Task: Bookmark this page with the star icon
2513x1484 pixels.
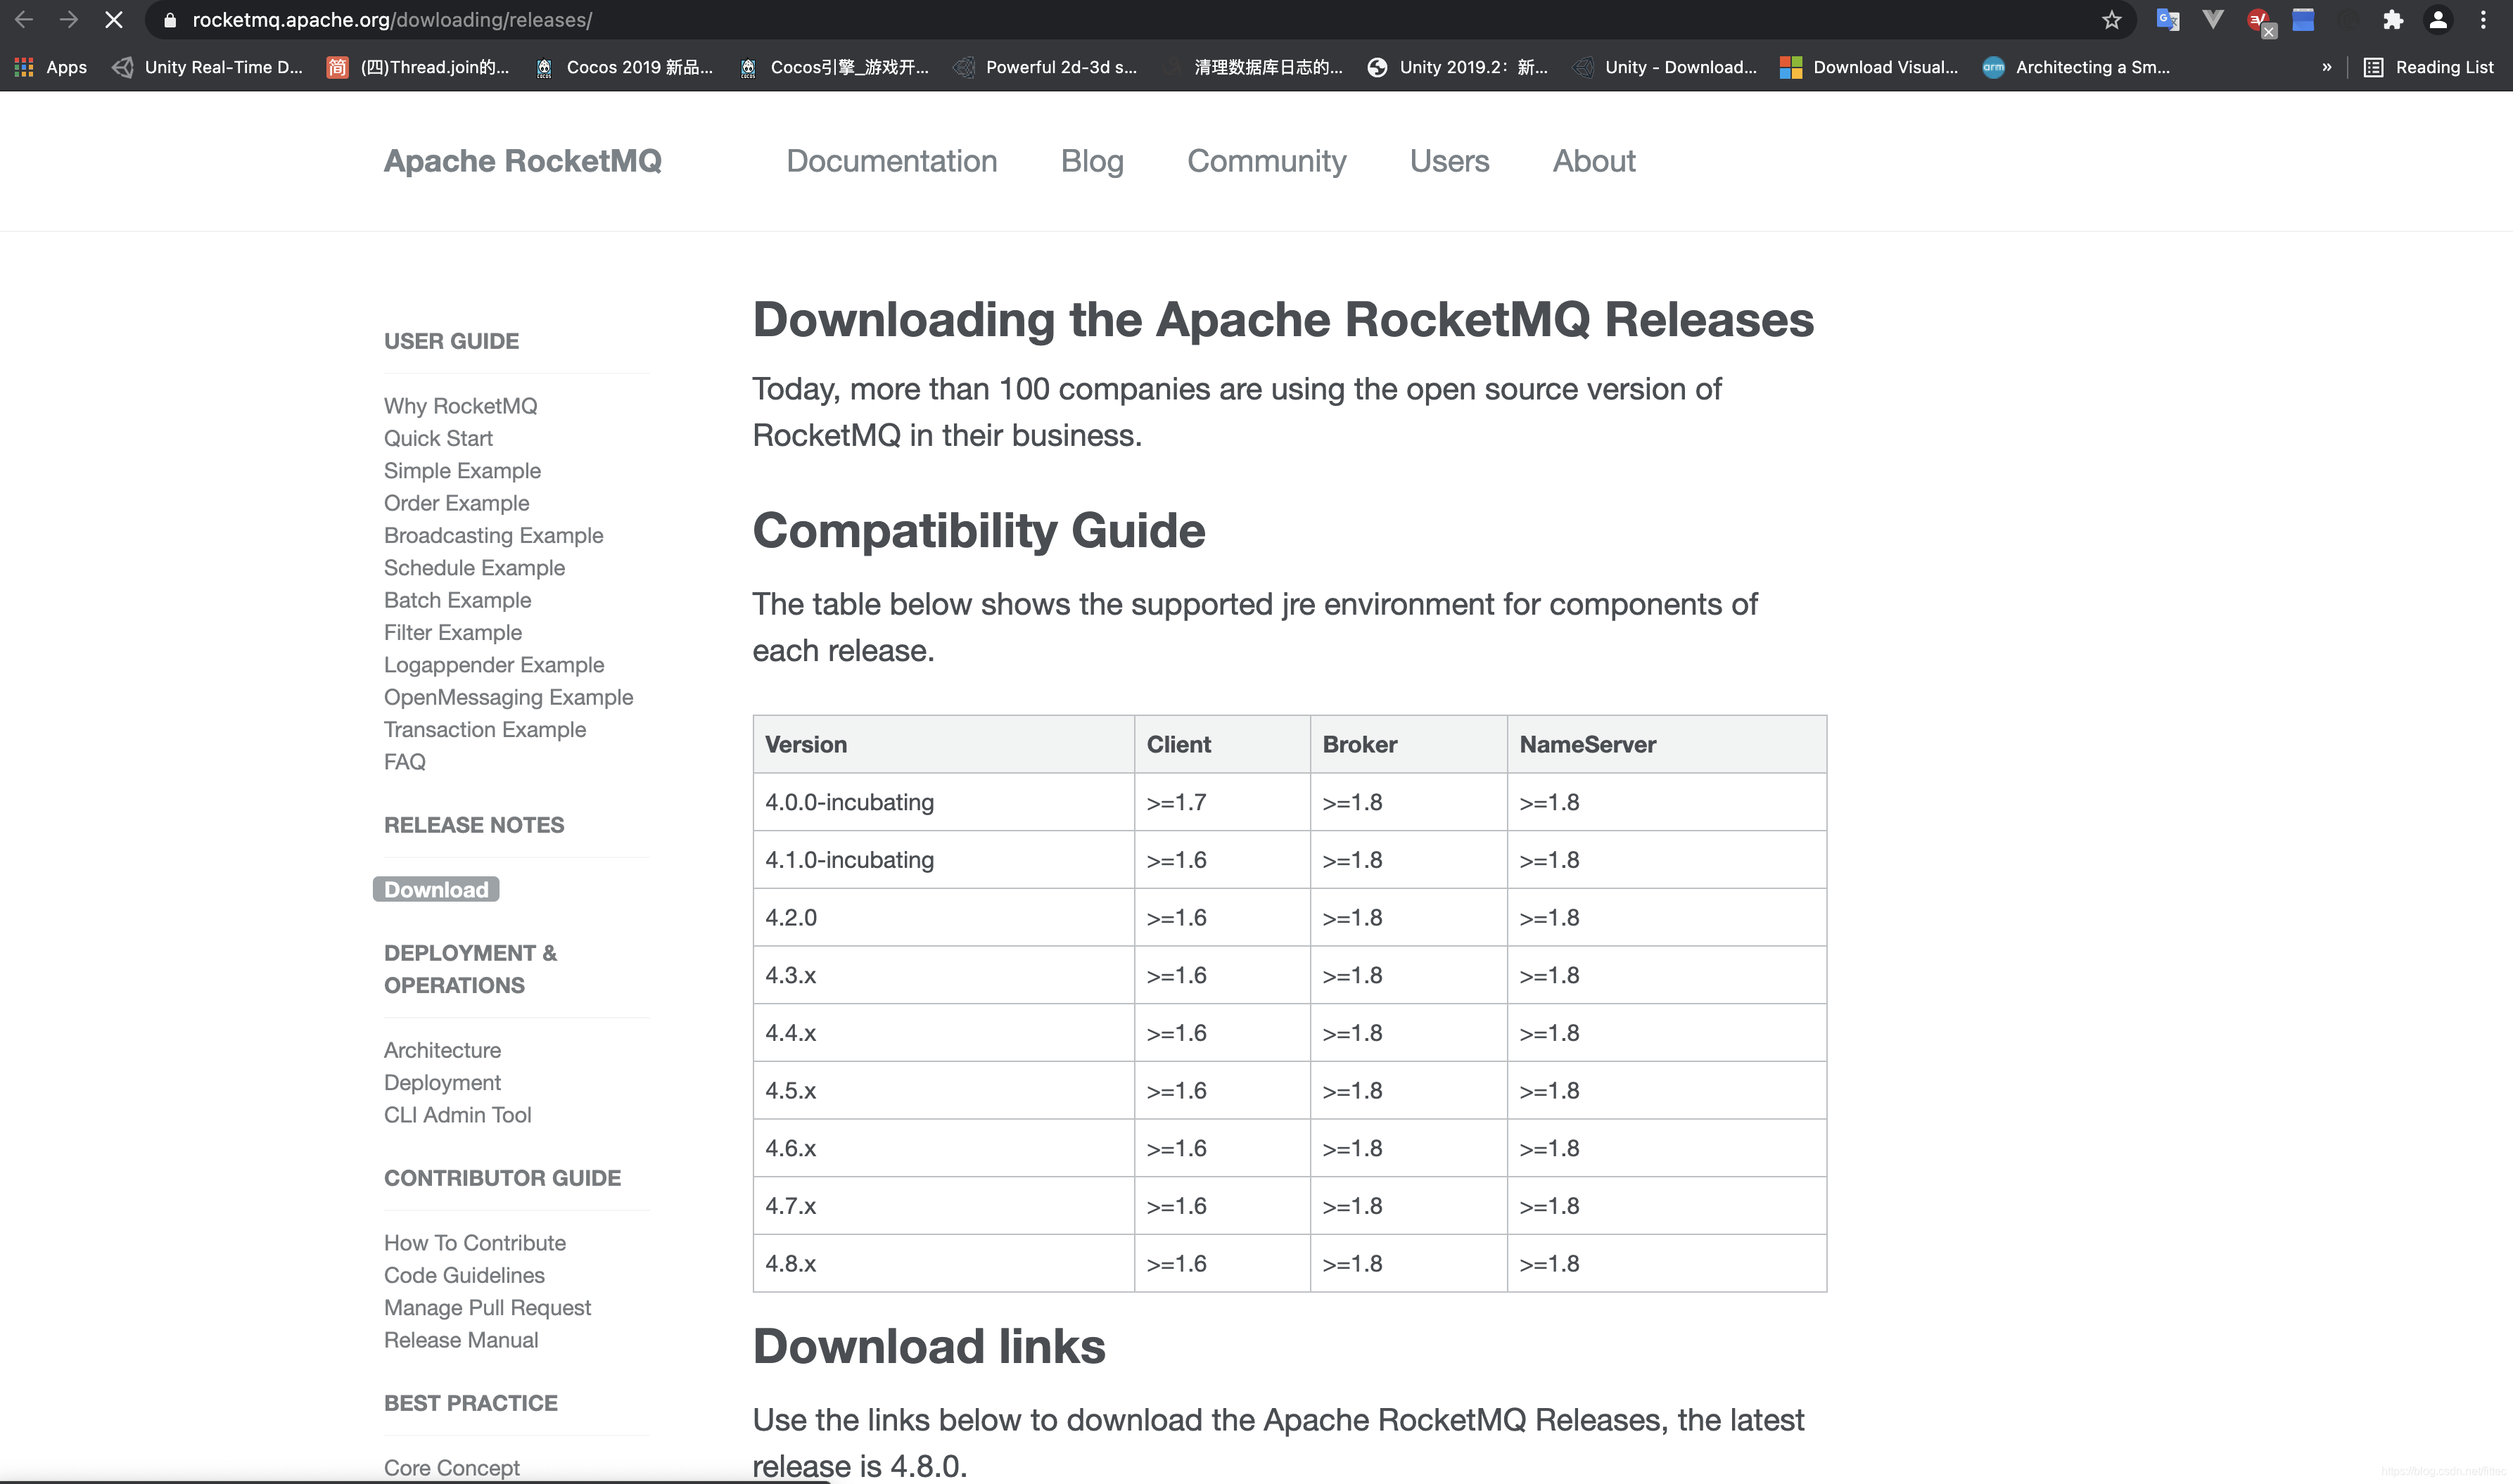Action: point(2111,20)
